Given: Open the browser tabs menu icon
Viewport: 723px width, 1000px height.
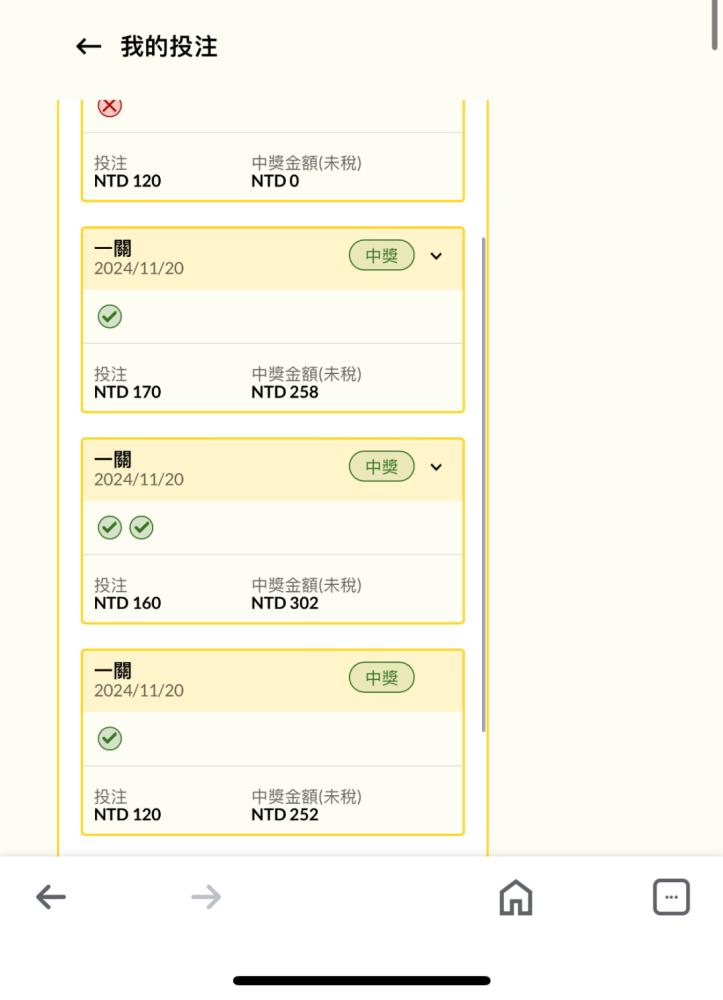Looking at the screenshot, I should pos(671,897).
